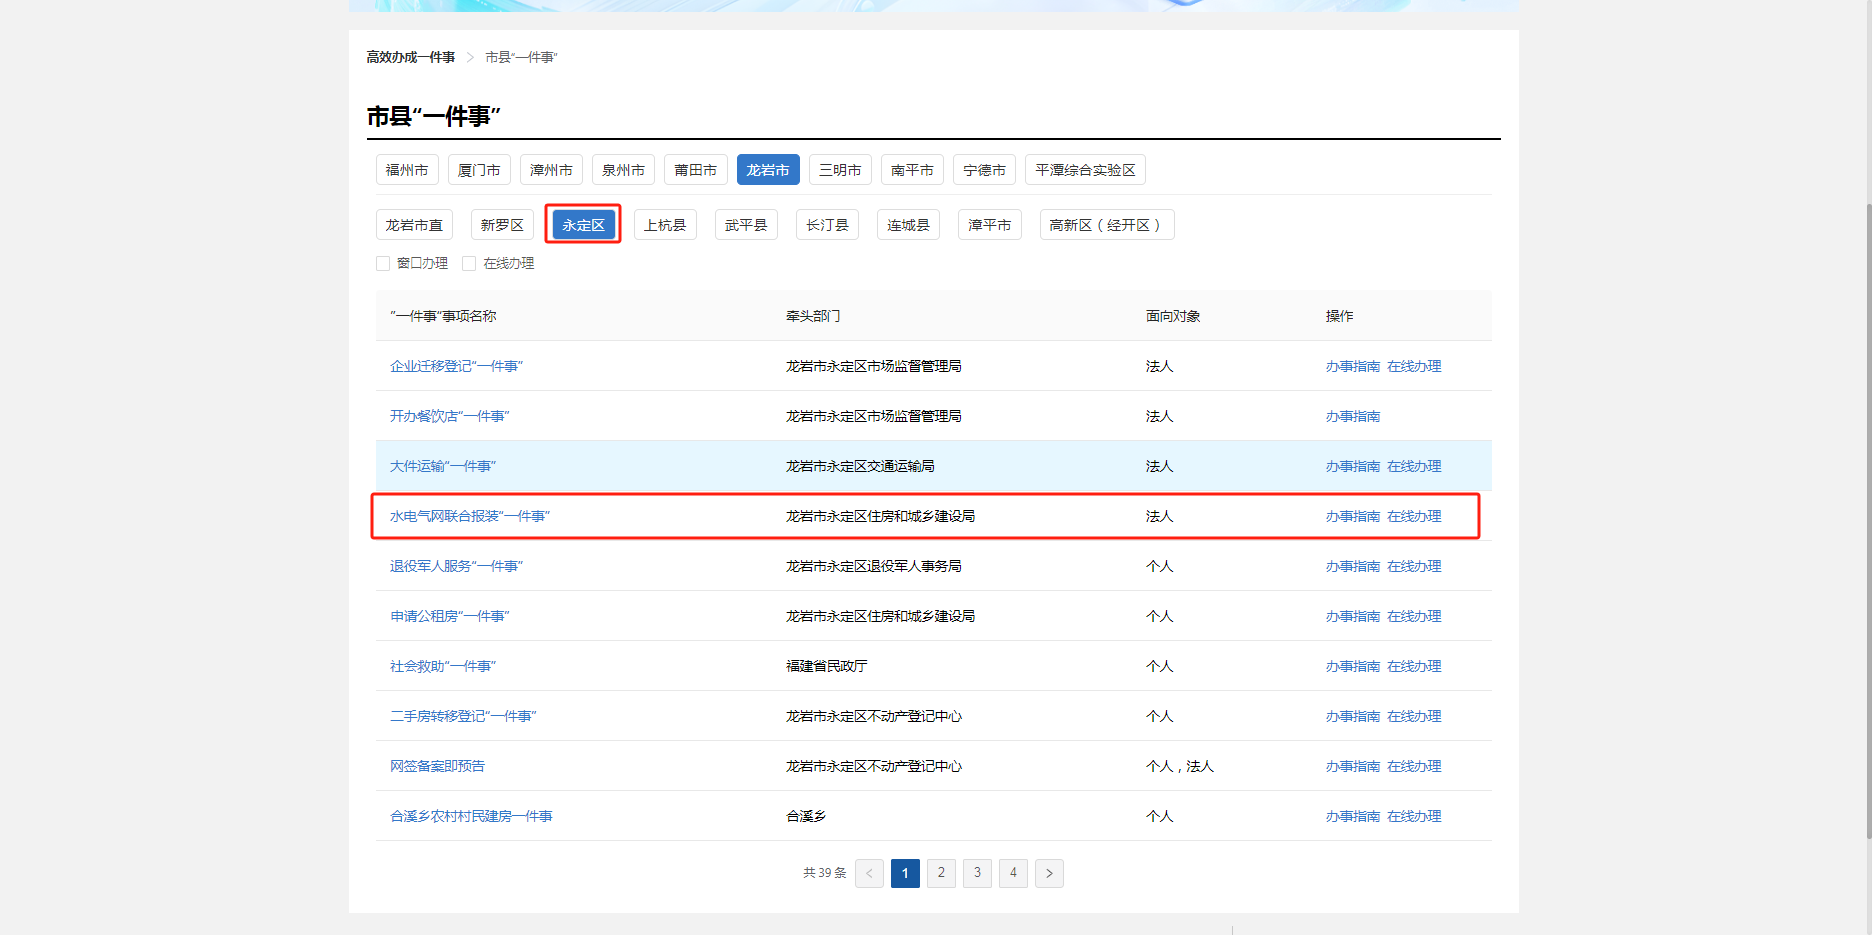Open the 水电气网联合报装"一件事" item link
Image resolution: width=1872 pixels, height=935 pixels.
(469, 516)
